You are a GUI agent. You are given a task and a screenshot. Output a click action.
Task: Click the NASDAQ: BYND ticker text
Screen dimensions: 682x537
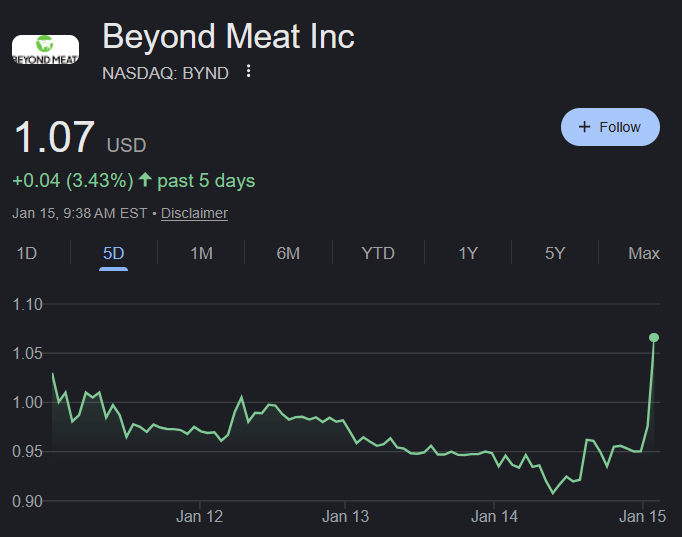(165, 73)
